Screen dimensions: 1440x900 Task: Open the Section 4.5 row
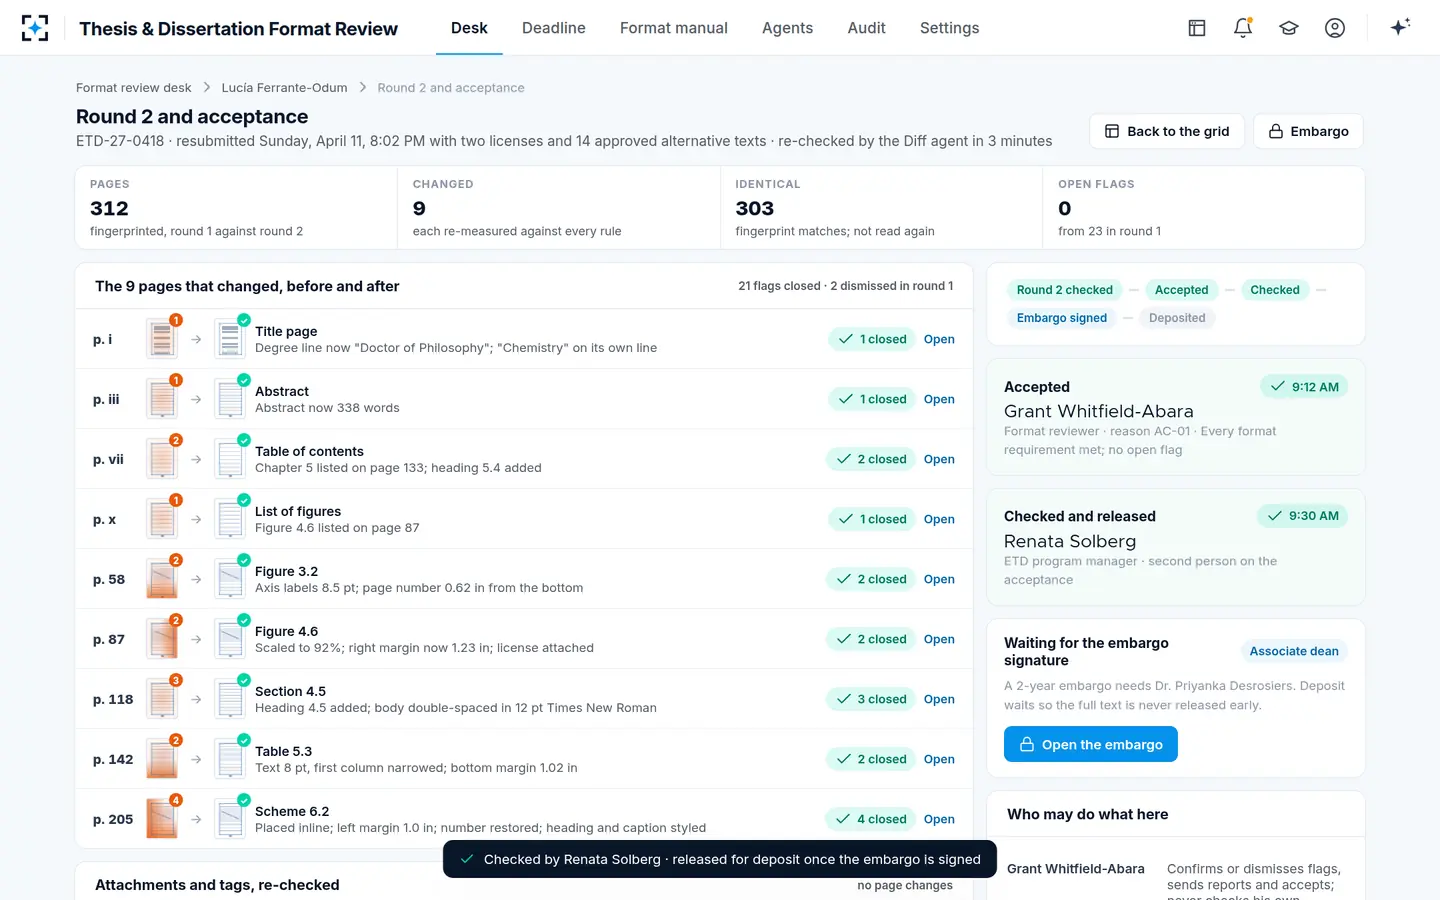[x=939, y=699]
